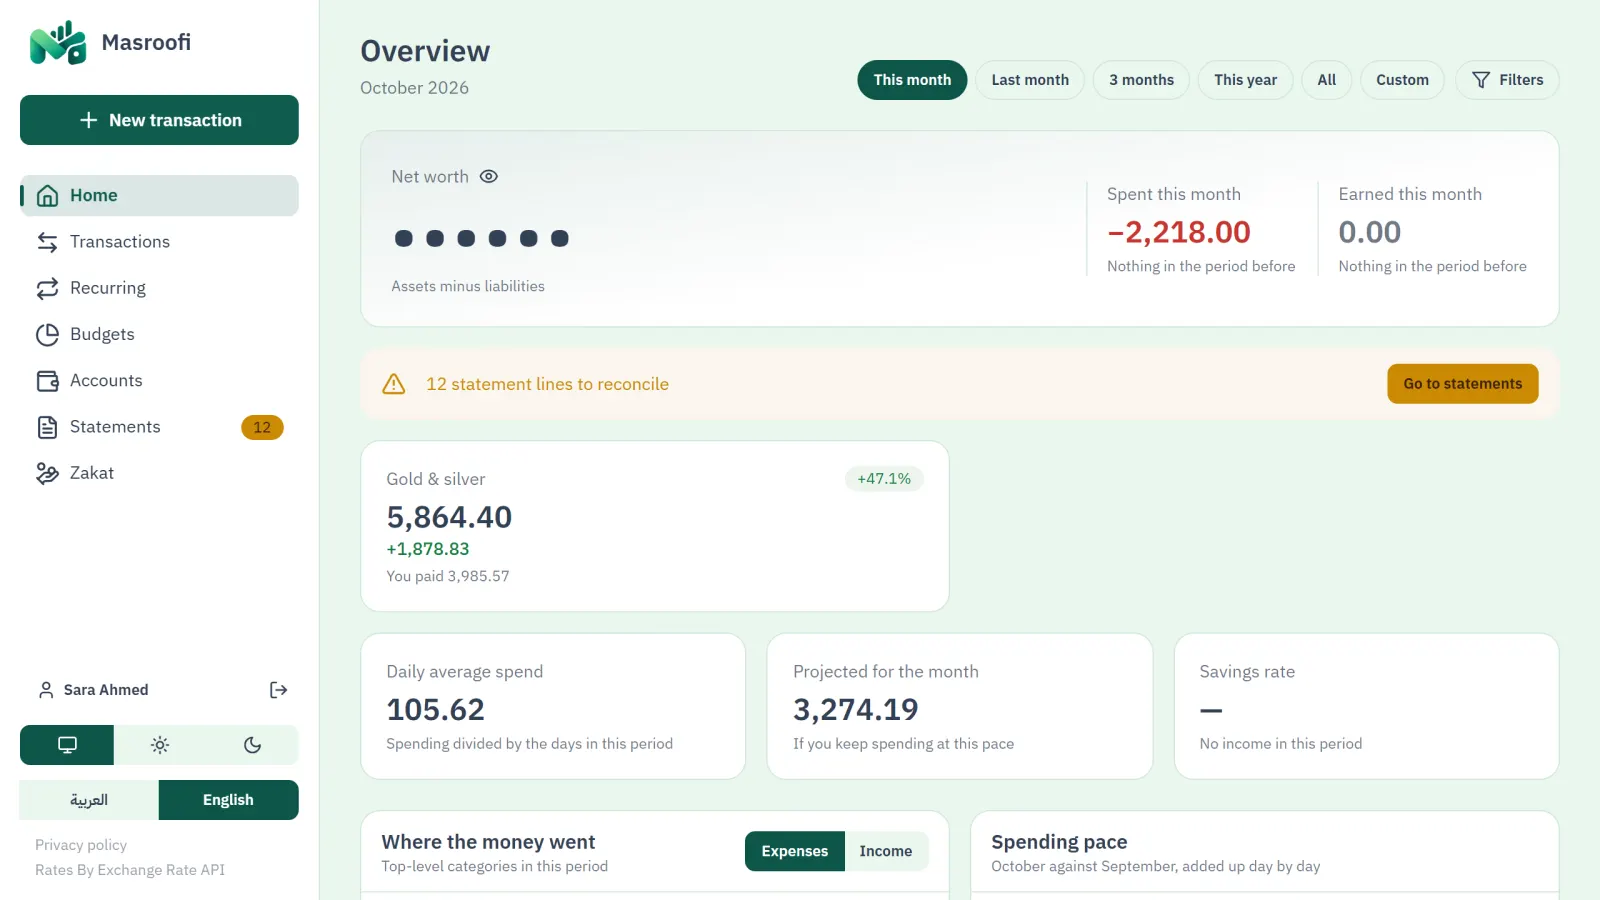Open the Privacy policy link
Screen dimensions: 1600x900
click(x=81, y=845)
